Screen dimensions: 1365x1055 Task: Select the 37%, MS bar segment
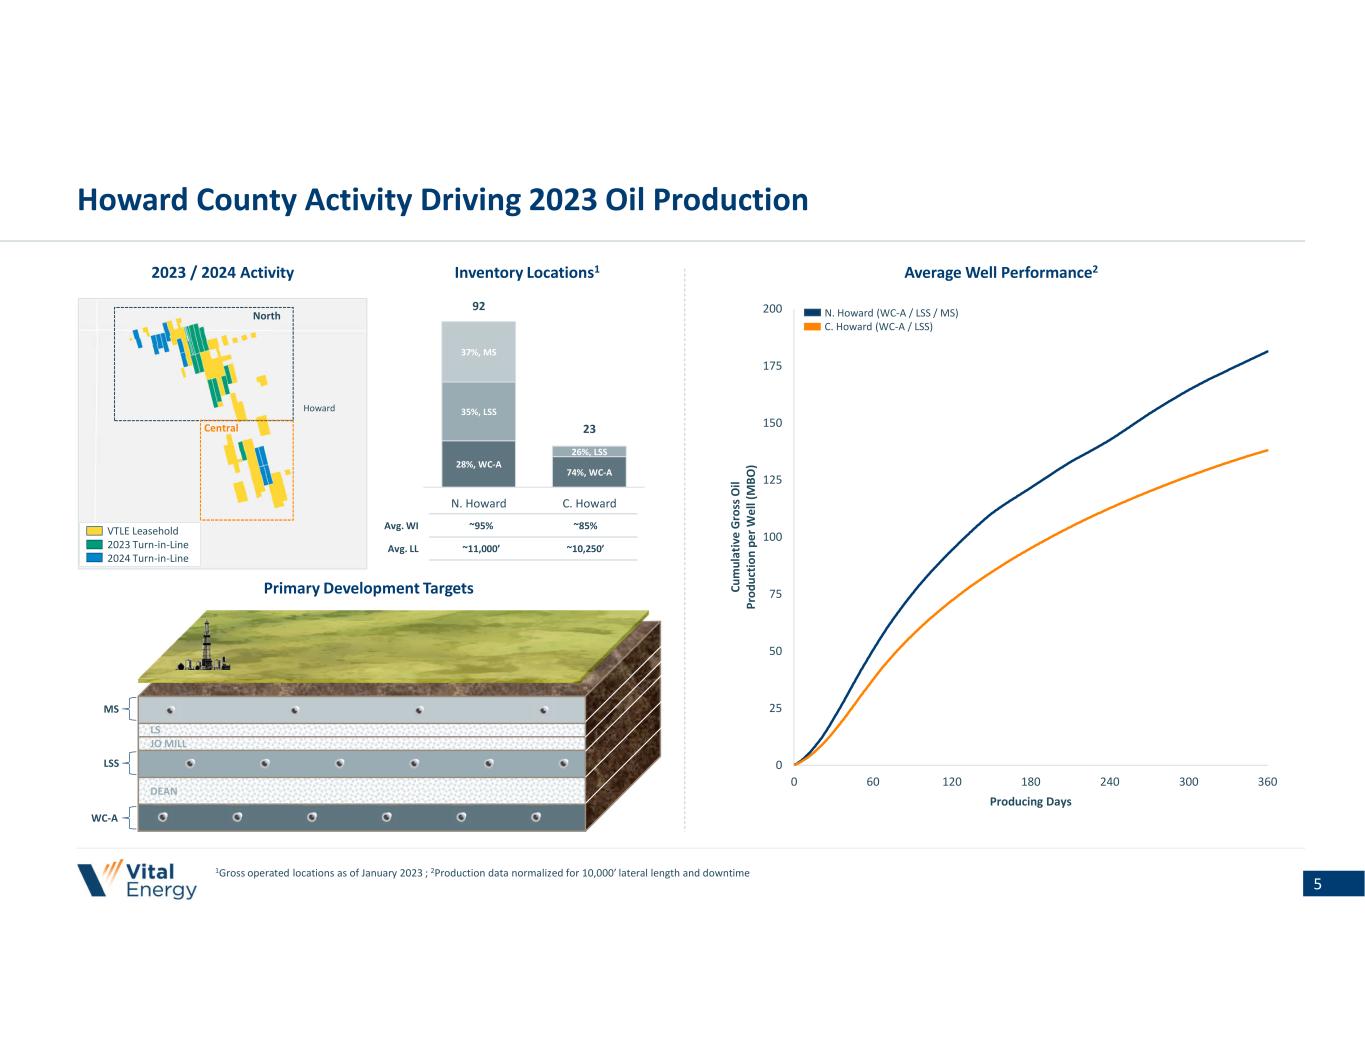coord(478,352)
